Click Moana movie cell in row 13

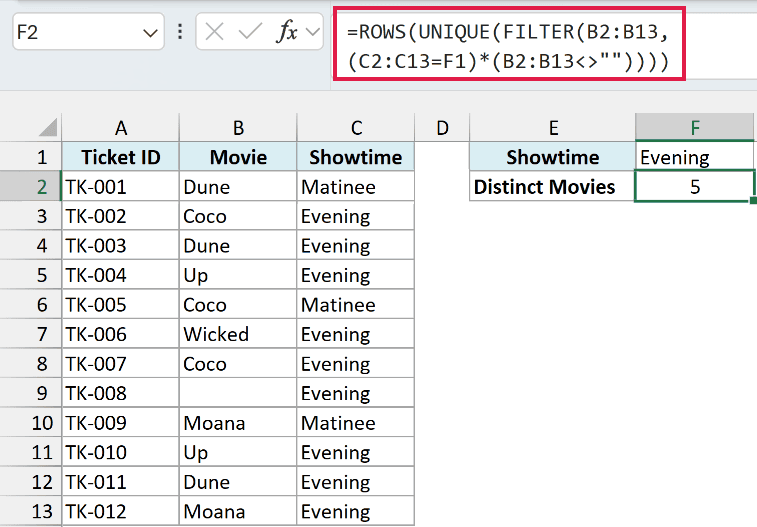pyautogui.click(x=238, y=511)
